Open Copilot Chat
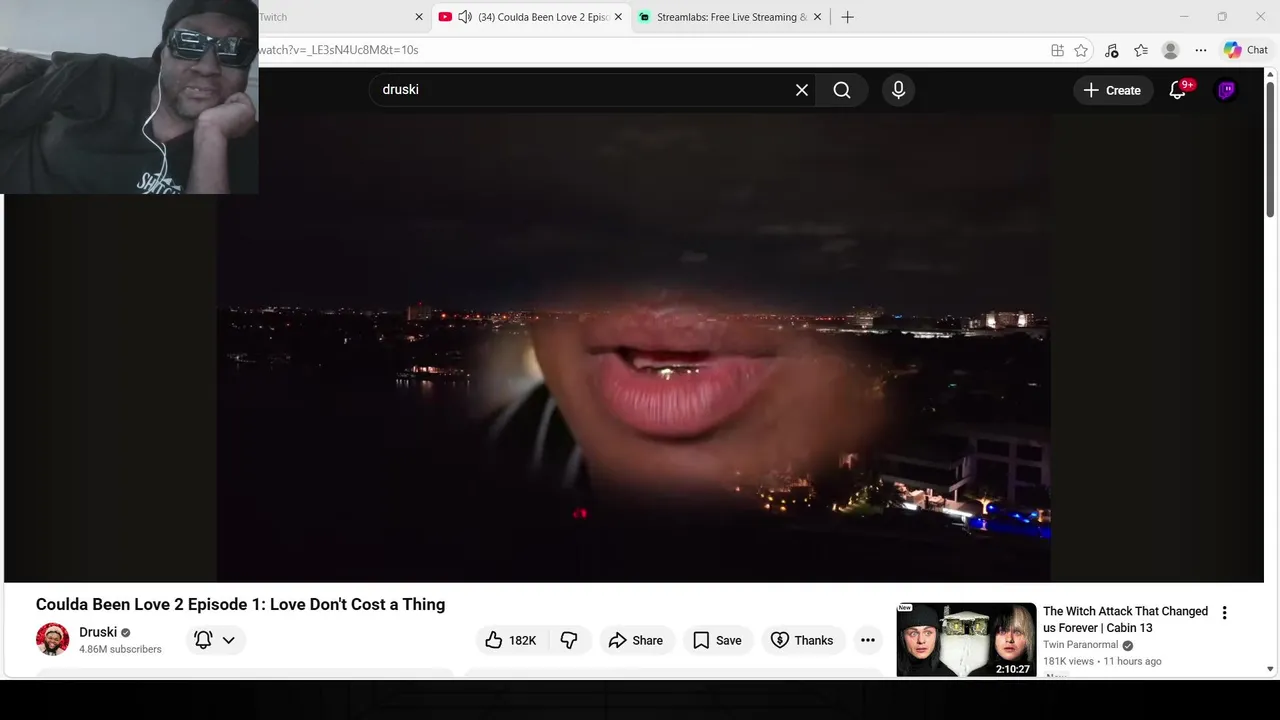 pos(1246,50)
